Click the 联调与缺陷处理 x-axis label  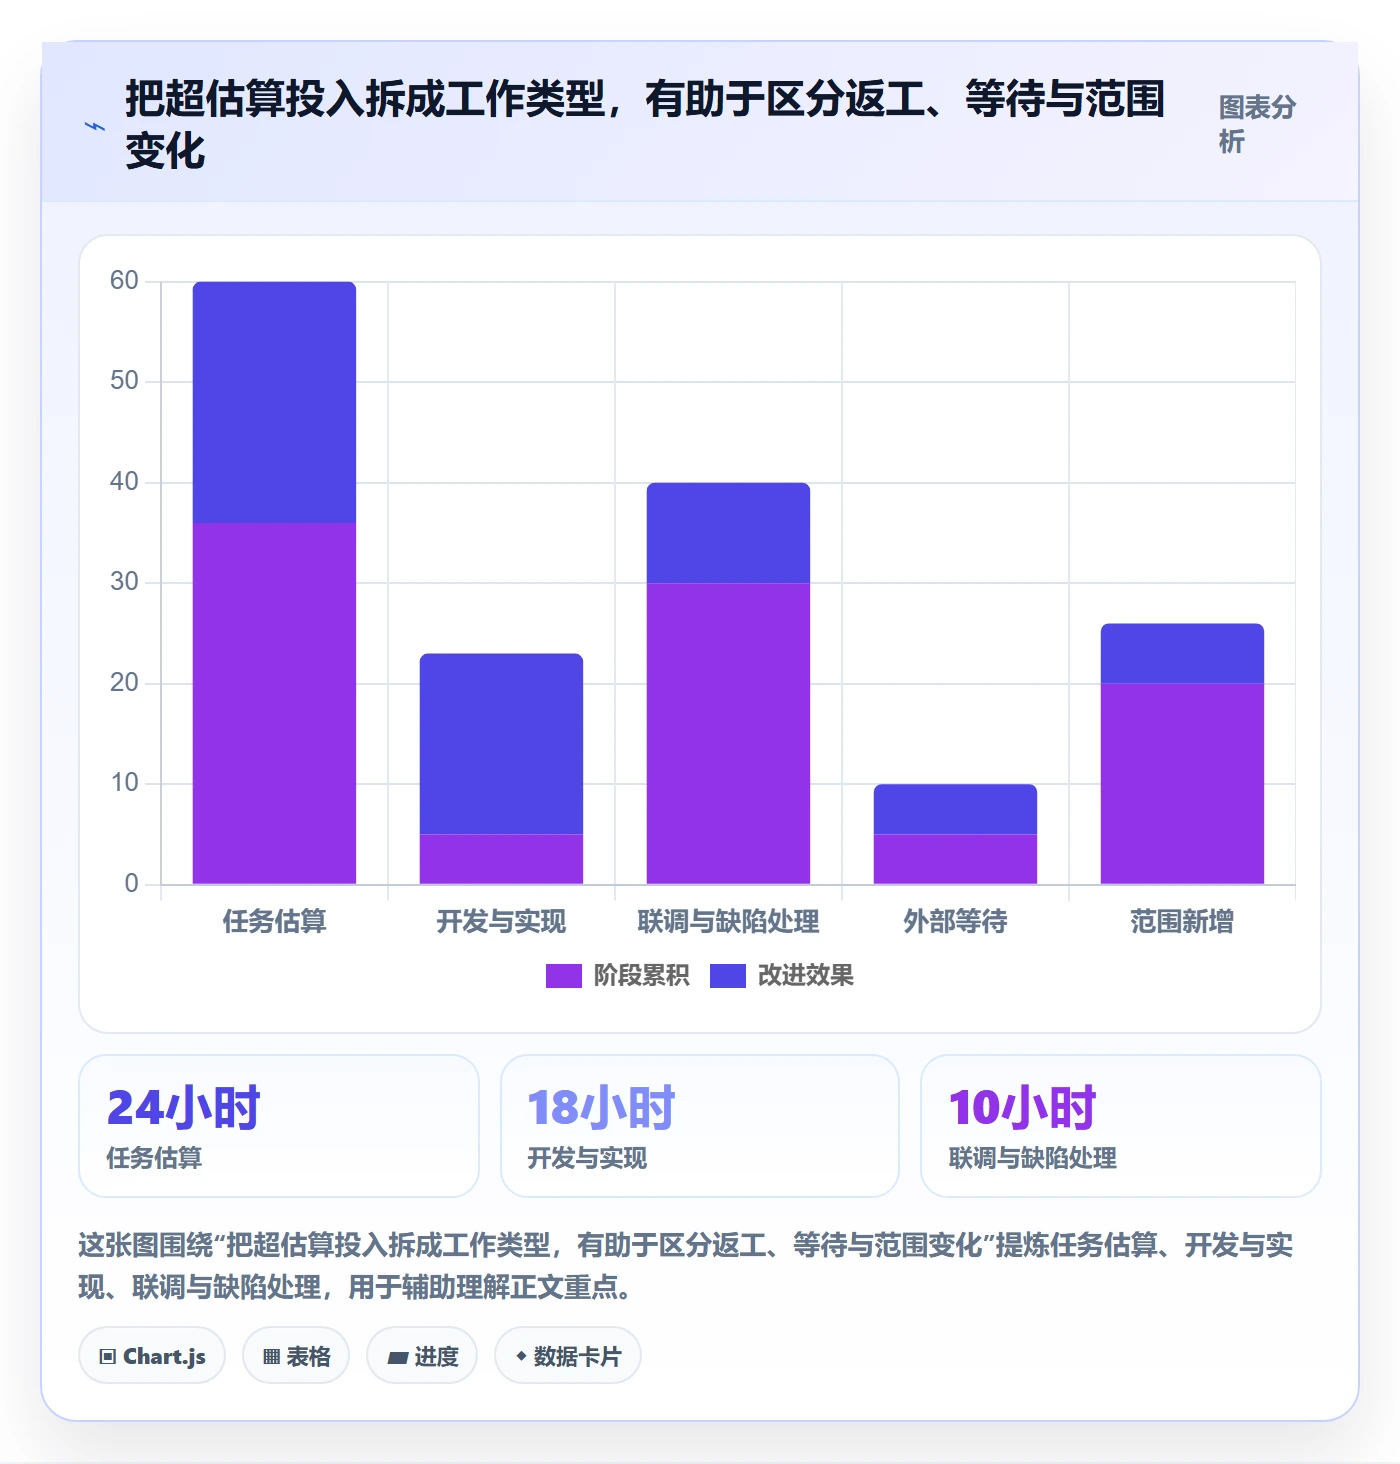(728, 921)
